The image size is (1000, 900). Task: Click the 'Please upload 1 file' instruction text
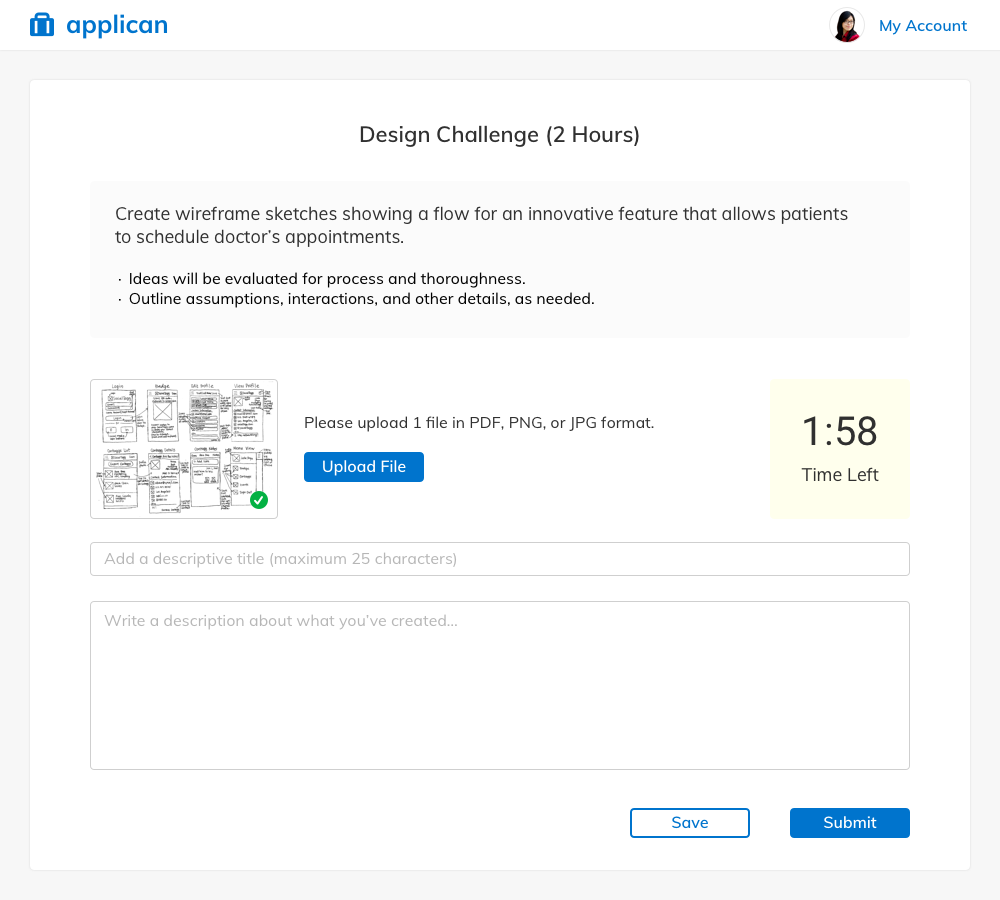479,423
